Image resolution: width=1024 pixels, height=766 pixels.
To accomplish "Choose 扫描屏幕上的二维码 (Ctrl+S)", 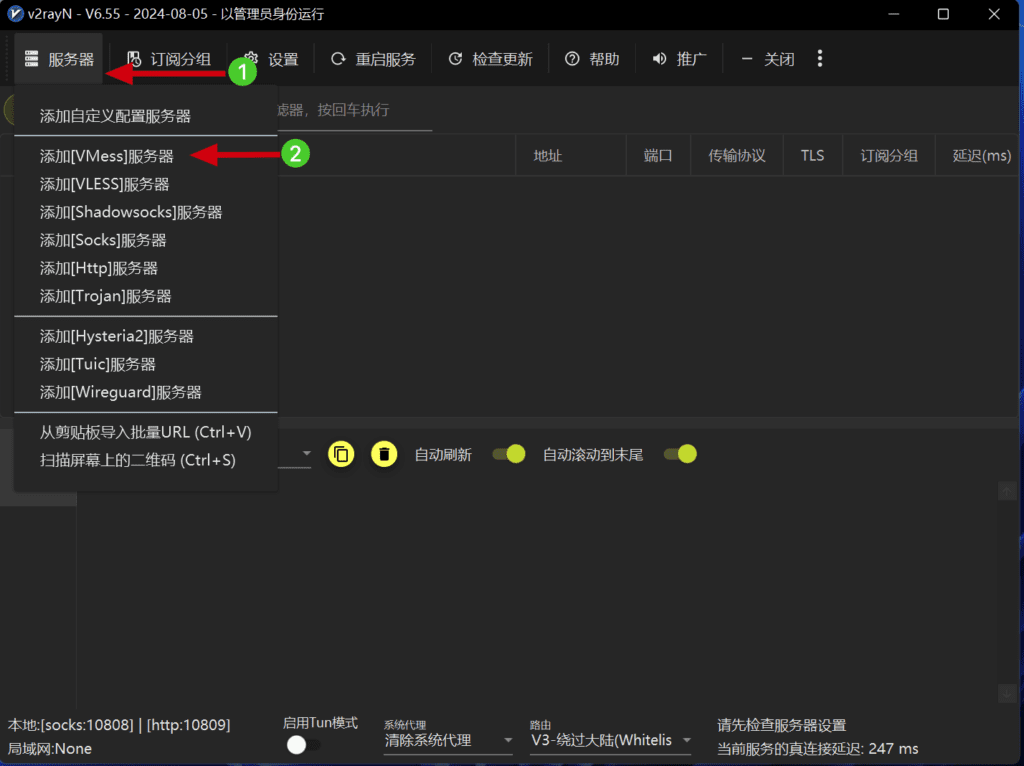I will [146, 460].
